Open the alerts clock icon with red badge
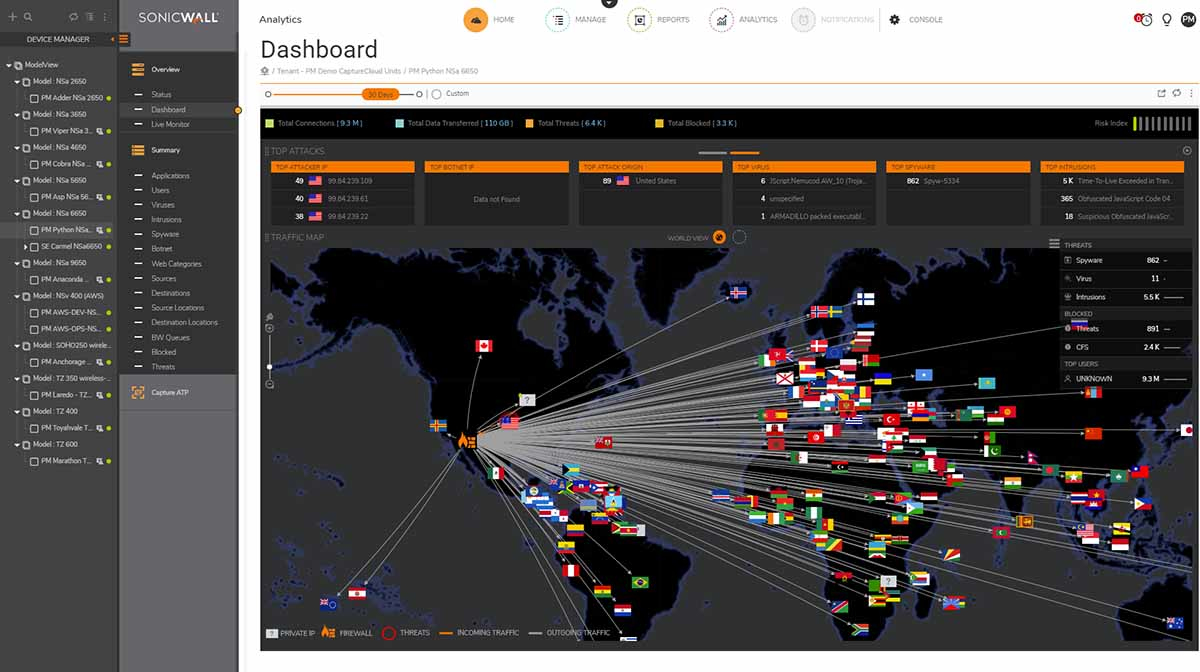 coord(1145,20)
